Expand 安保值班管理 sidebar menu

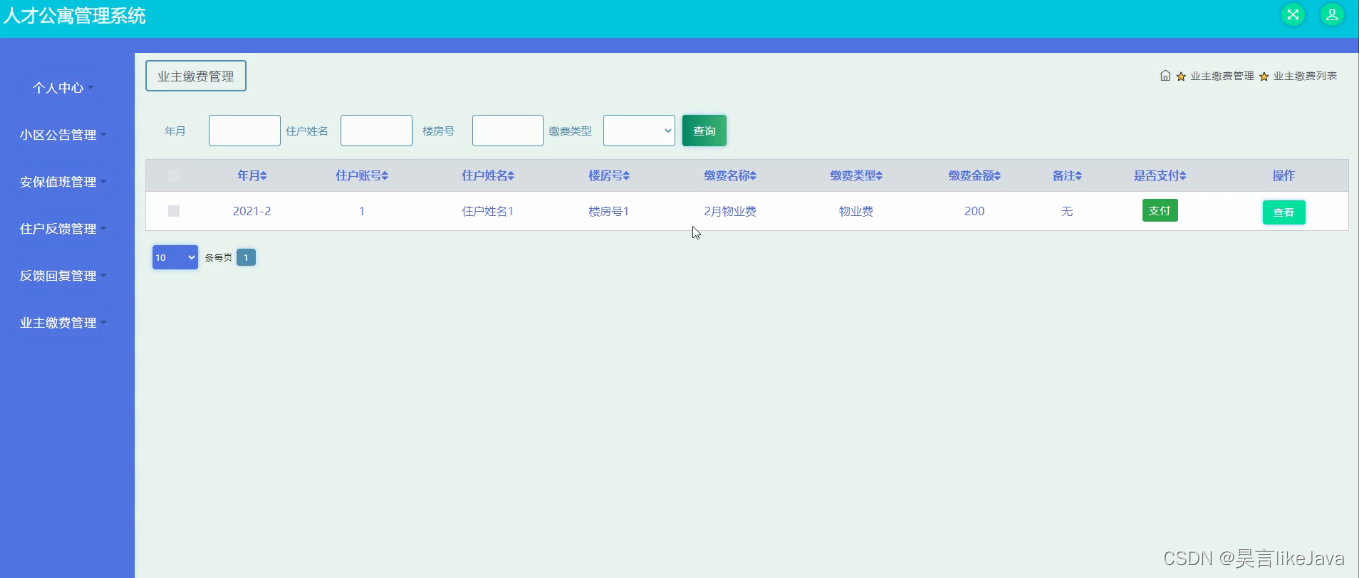63,182
